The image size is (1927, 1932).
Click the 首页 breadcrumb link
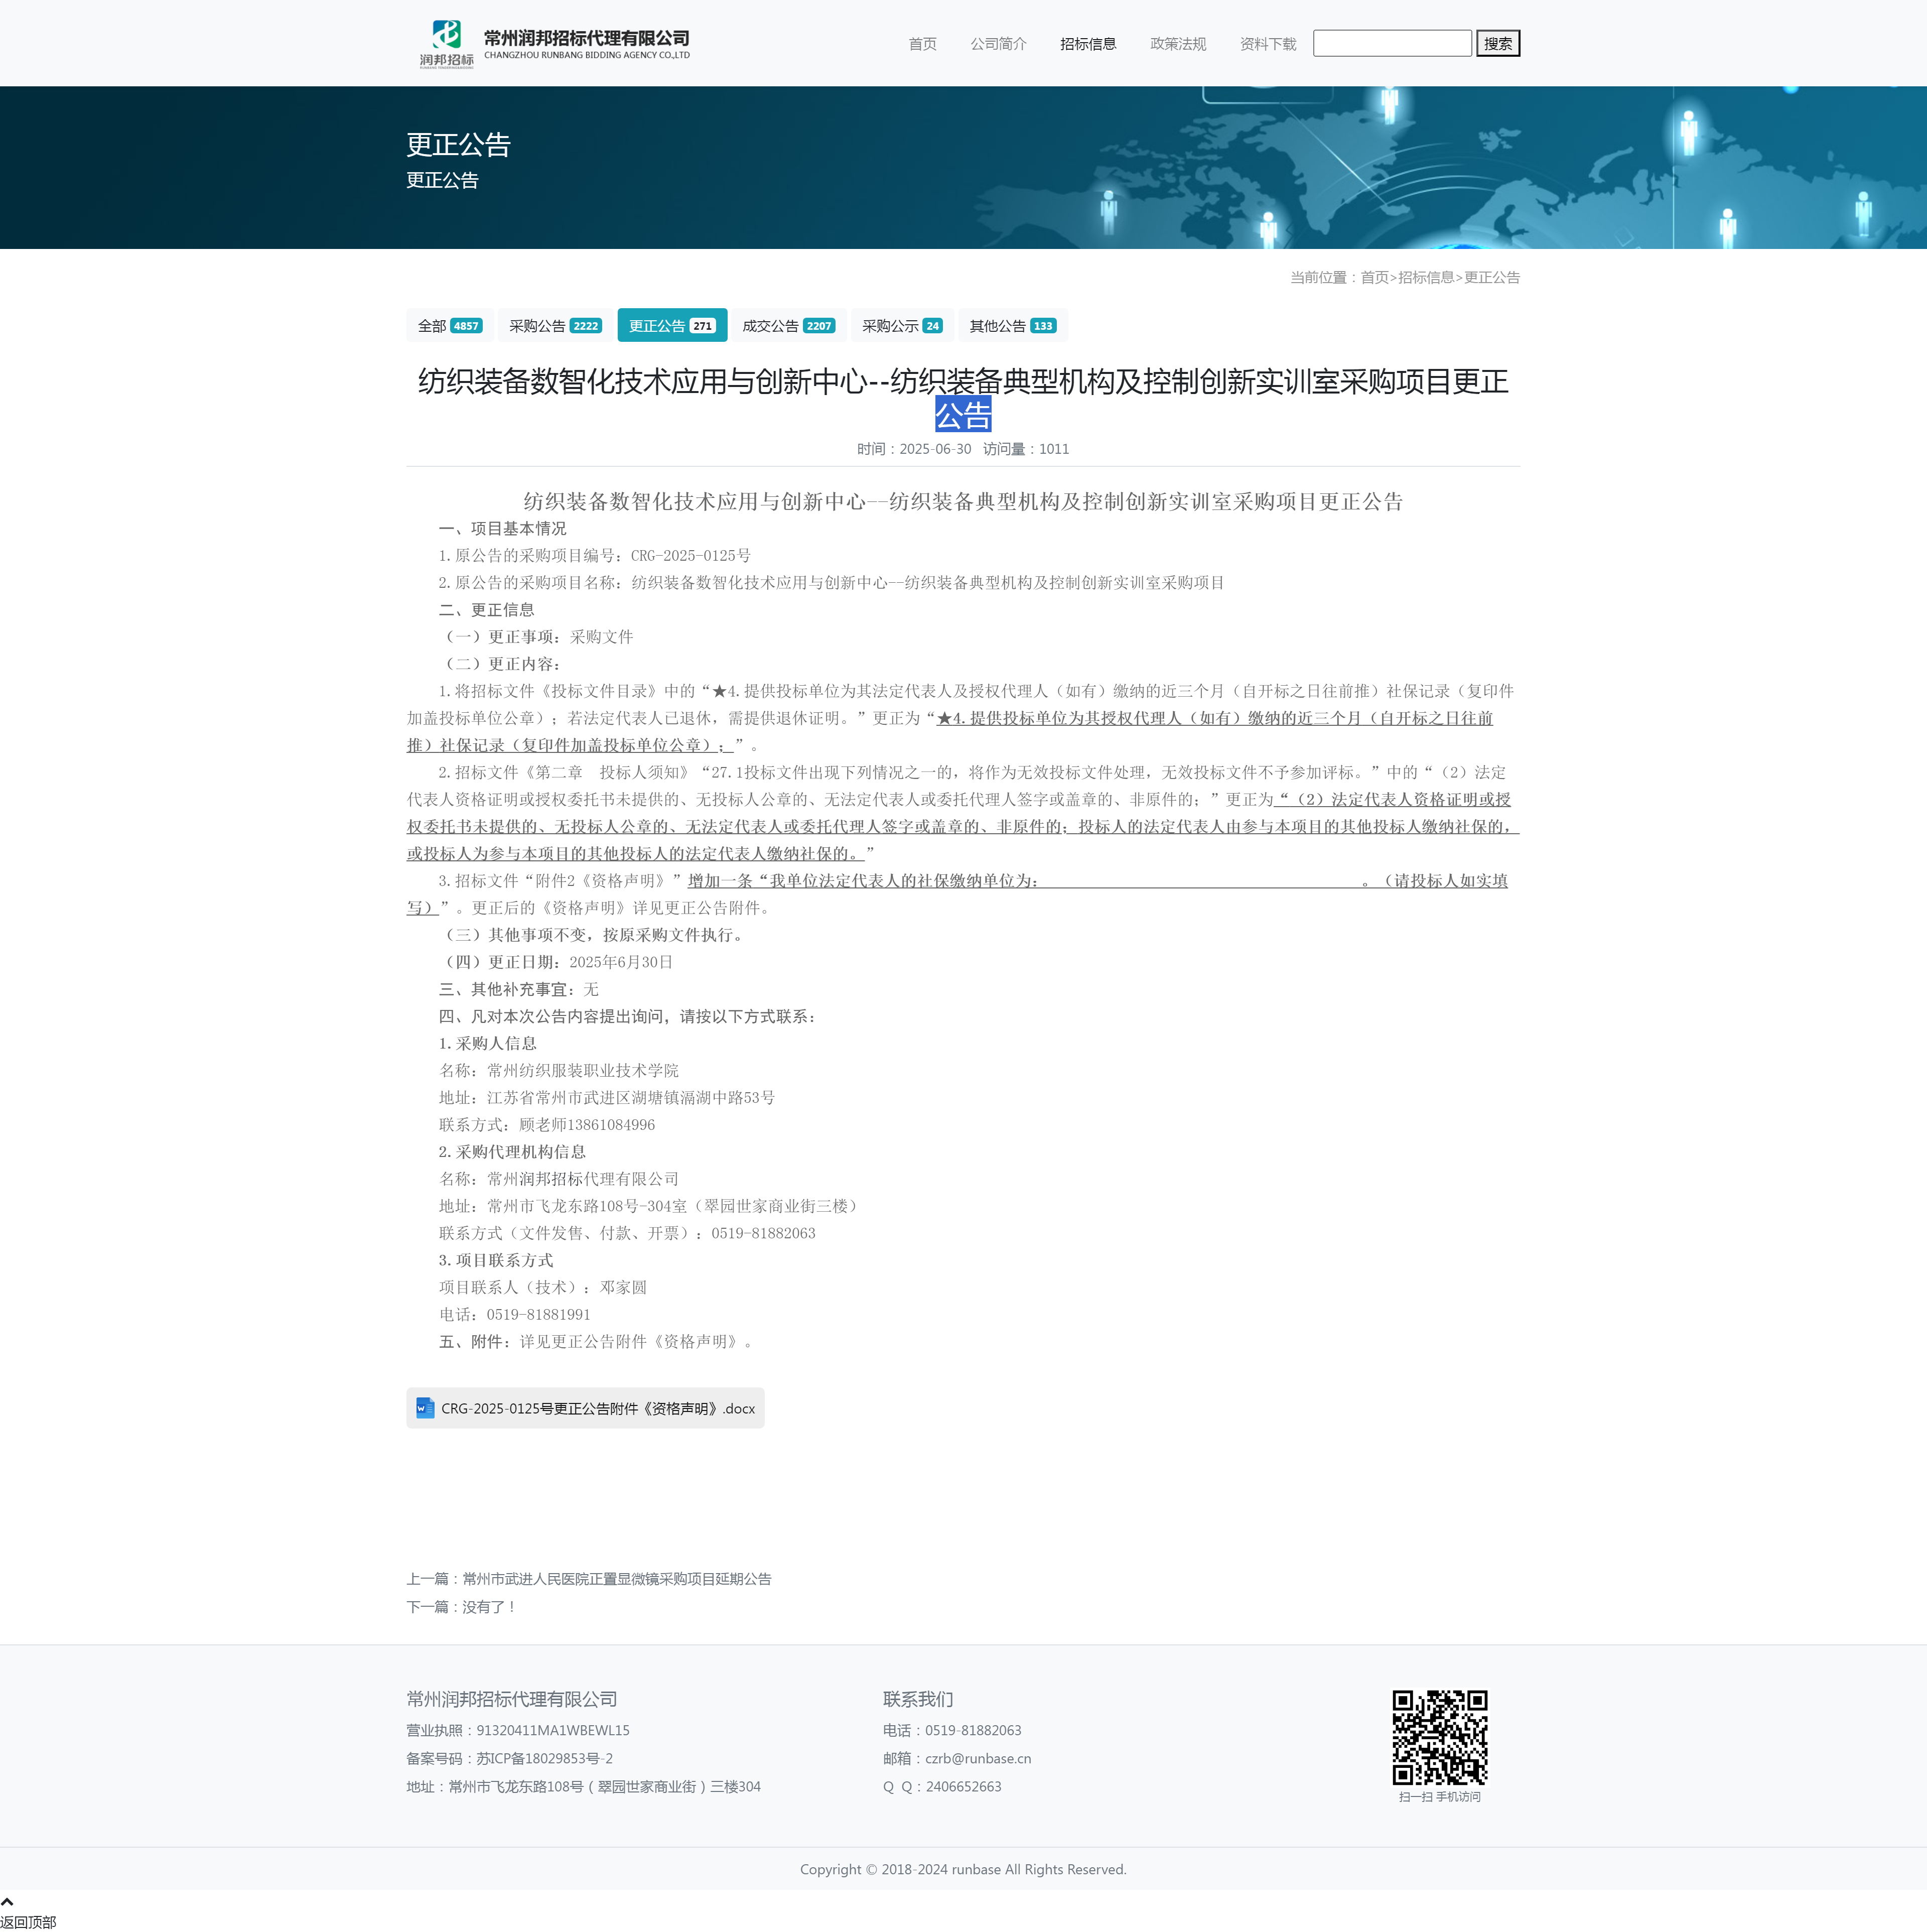tap(1374, 278)
